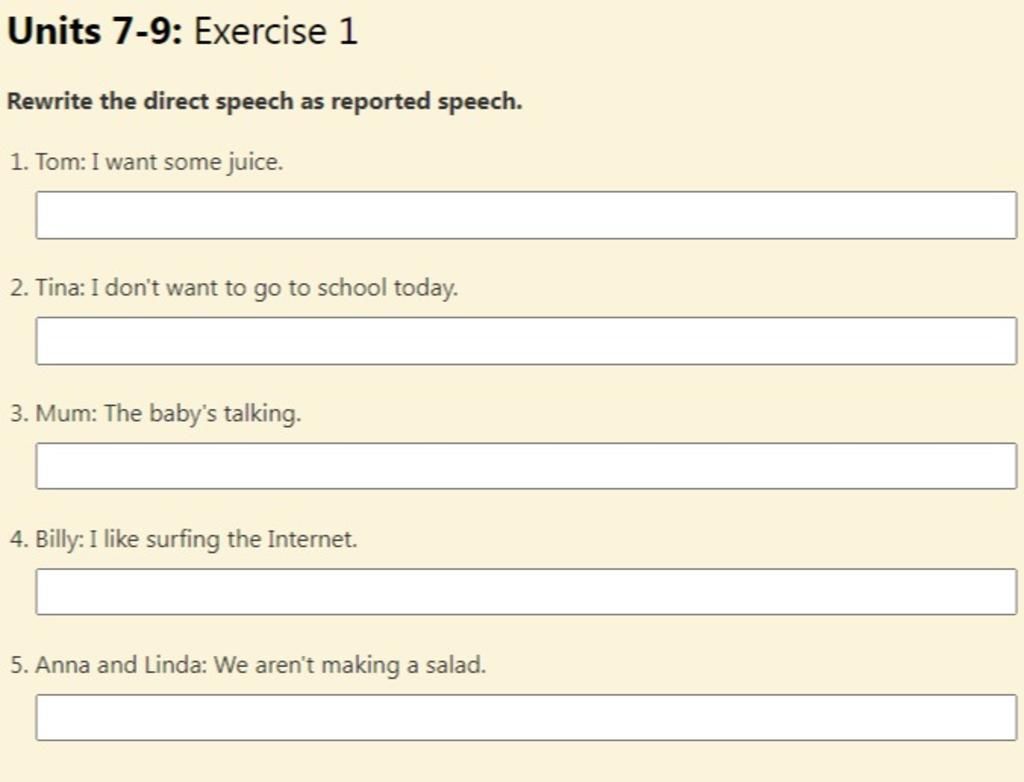Click the speaker label 'Anna and Linda:'
The height and width of the screenshot is (782, 1024).
point(121,664)
